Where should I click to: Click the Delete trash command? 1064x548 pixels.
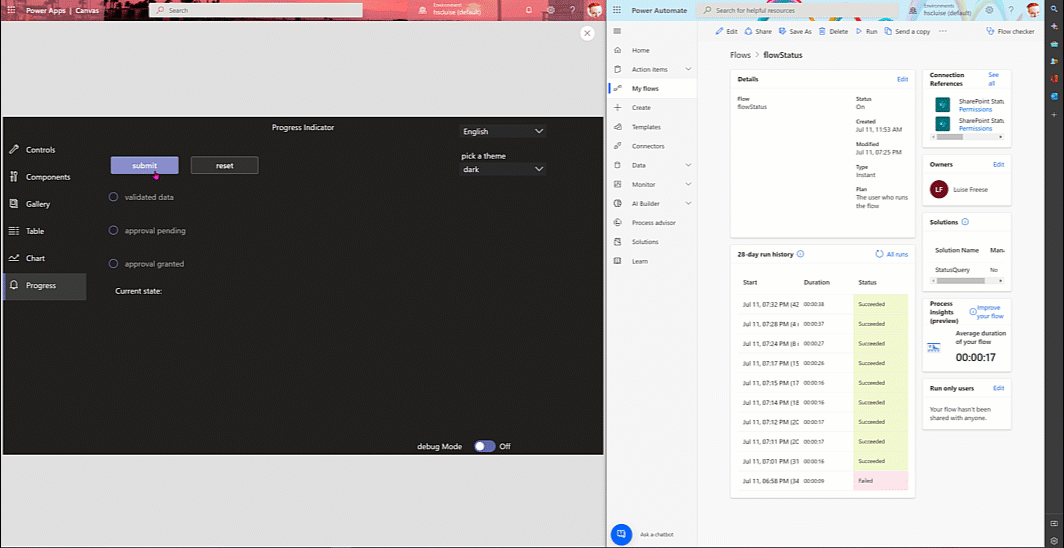[x=833, y=31]
